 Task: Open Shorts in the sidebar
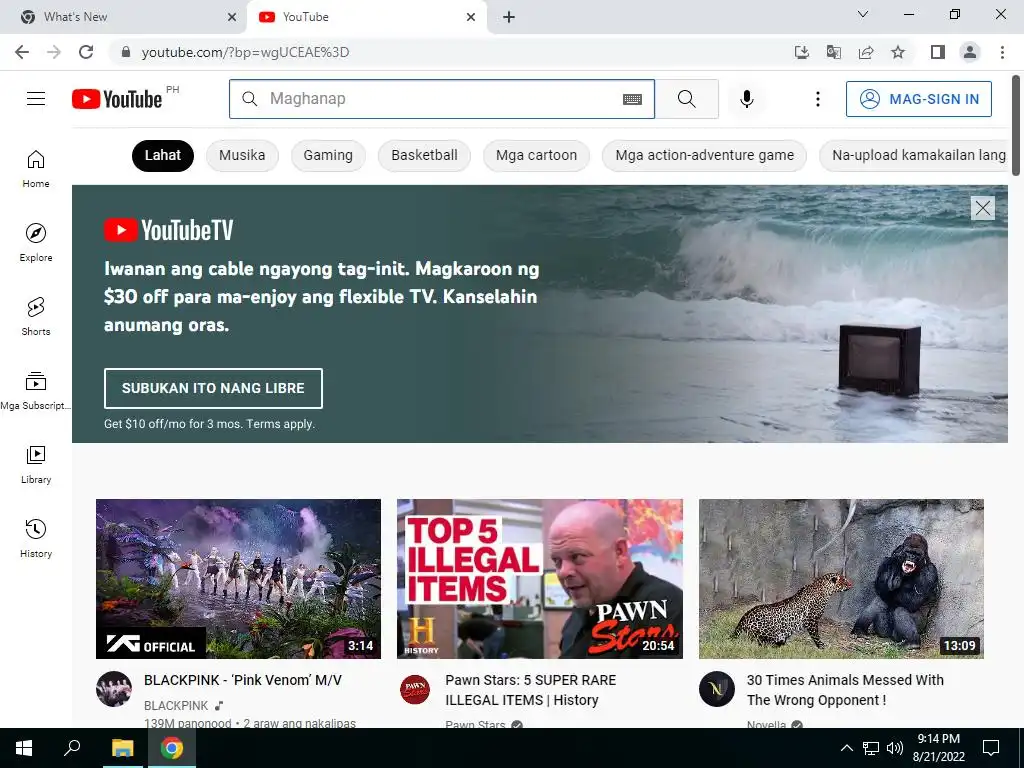(x=36, y=317)
